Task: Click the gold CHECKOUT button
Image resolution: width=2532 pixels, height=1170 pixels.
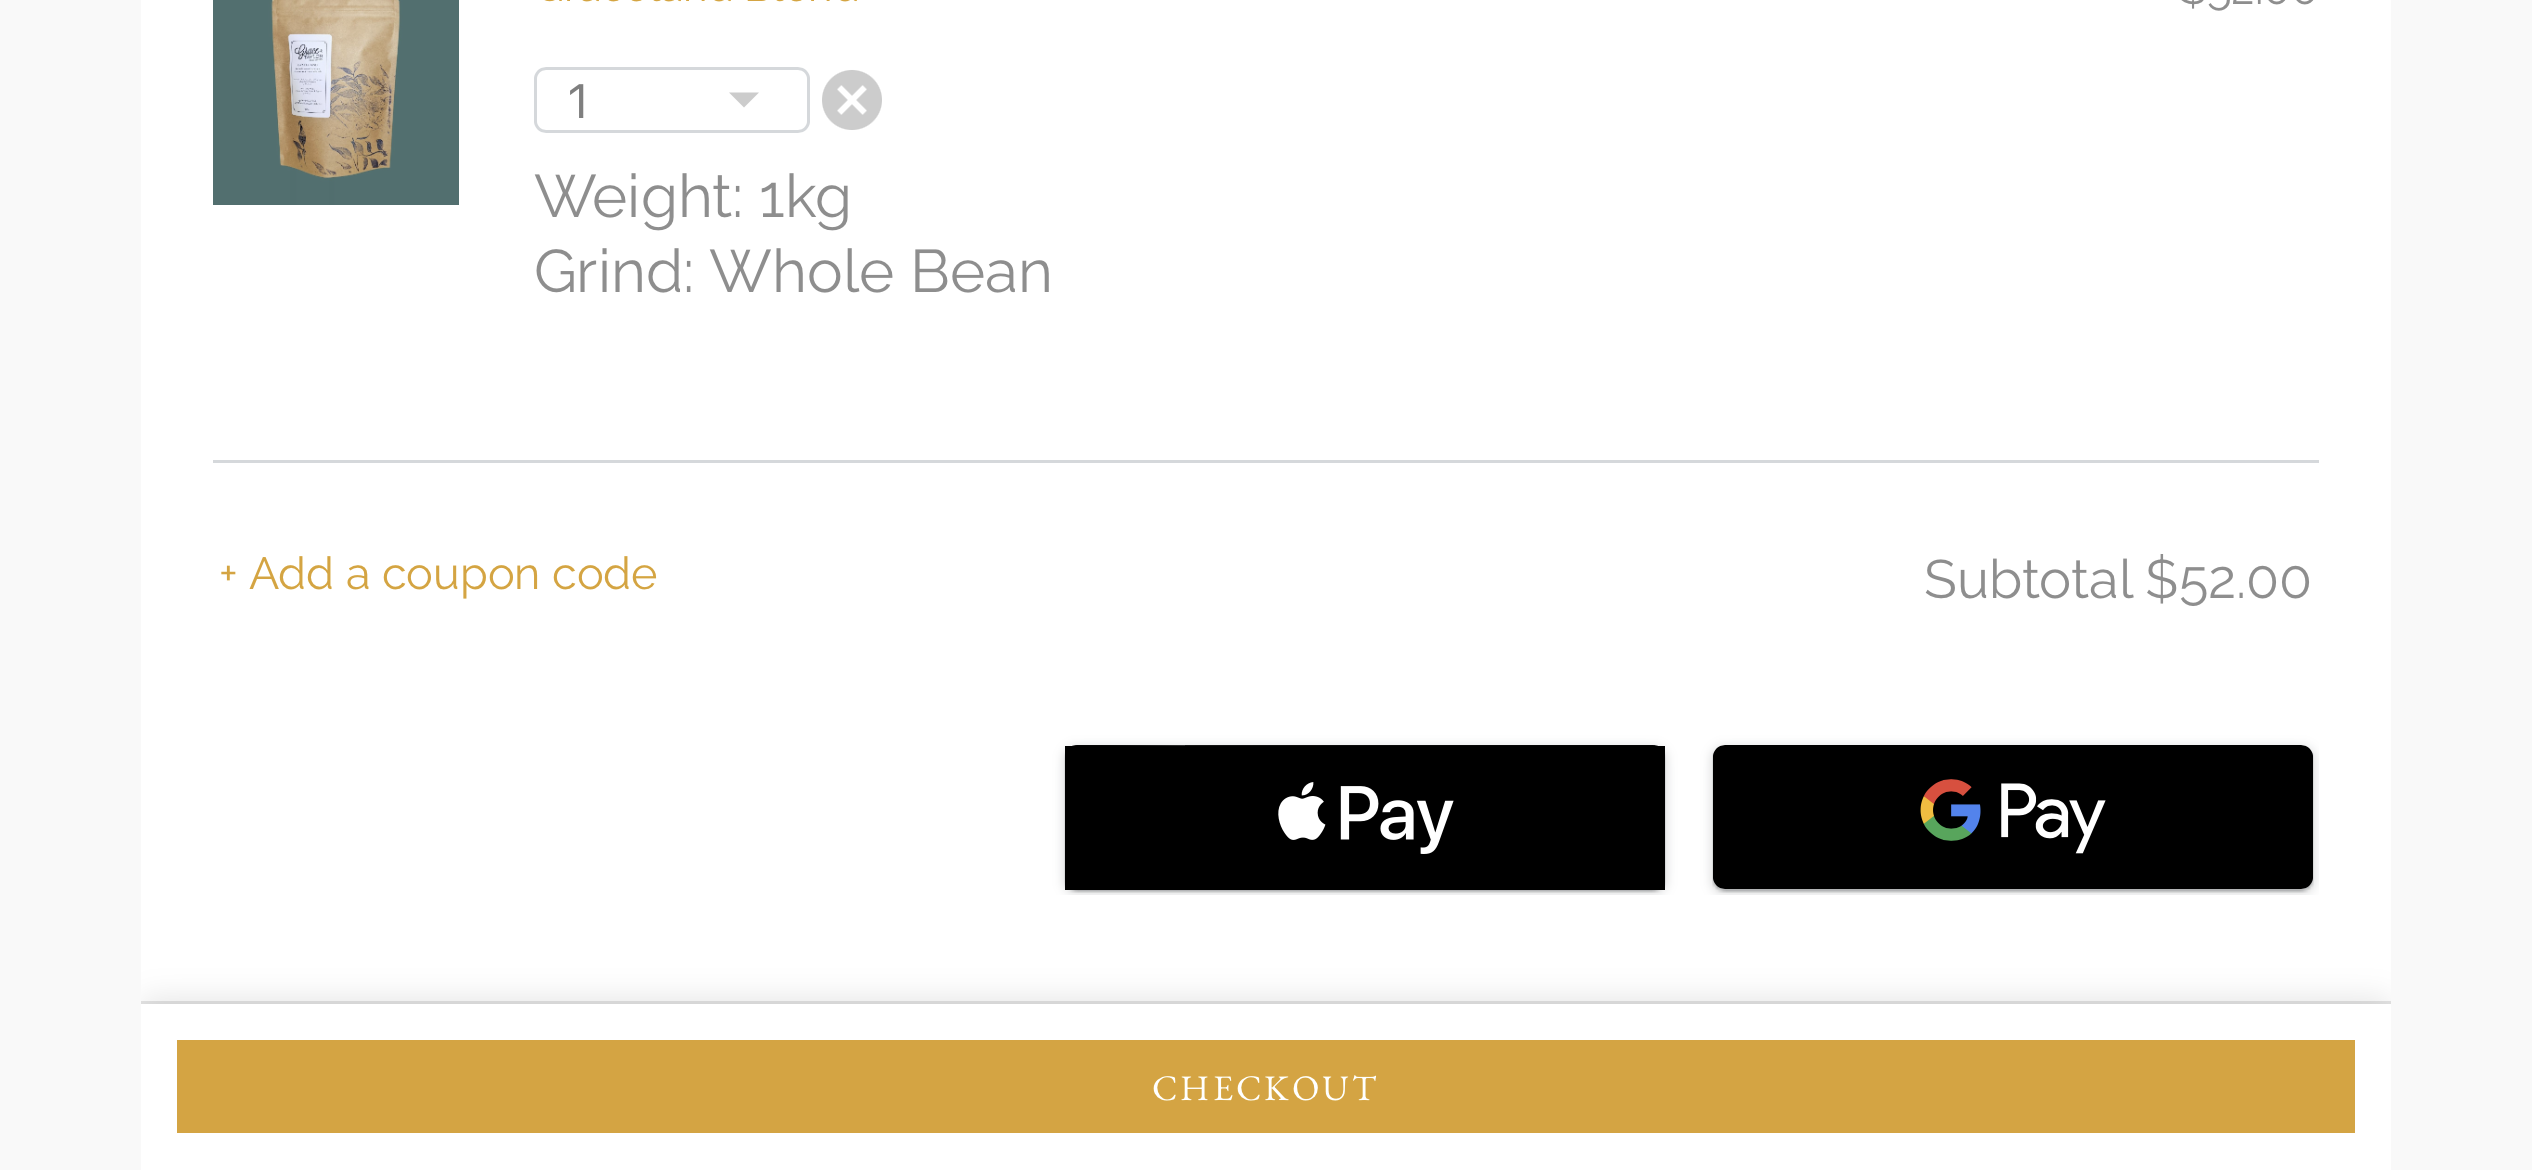Action: click(1266, 1086)
